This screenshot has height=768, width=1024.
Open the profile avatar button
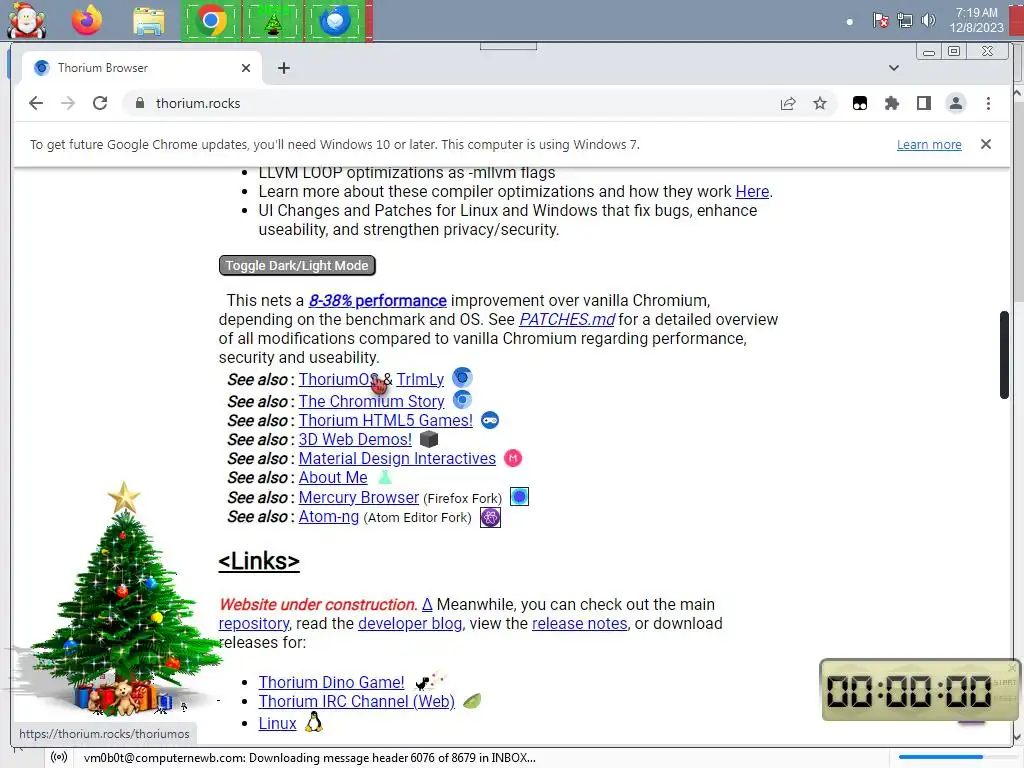pos(956,103)
